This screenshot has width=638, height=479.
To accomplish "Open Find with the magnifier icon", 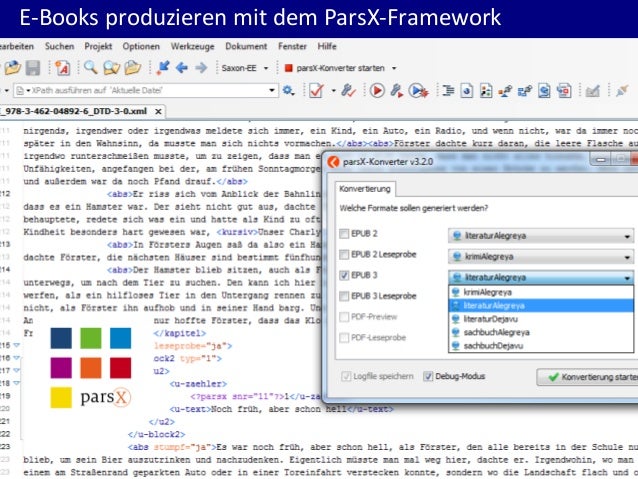I will [x=90, y=68].
